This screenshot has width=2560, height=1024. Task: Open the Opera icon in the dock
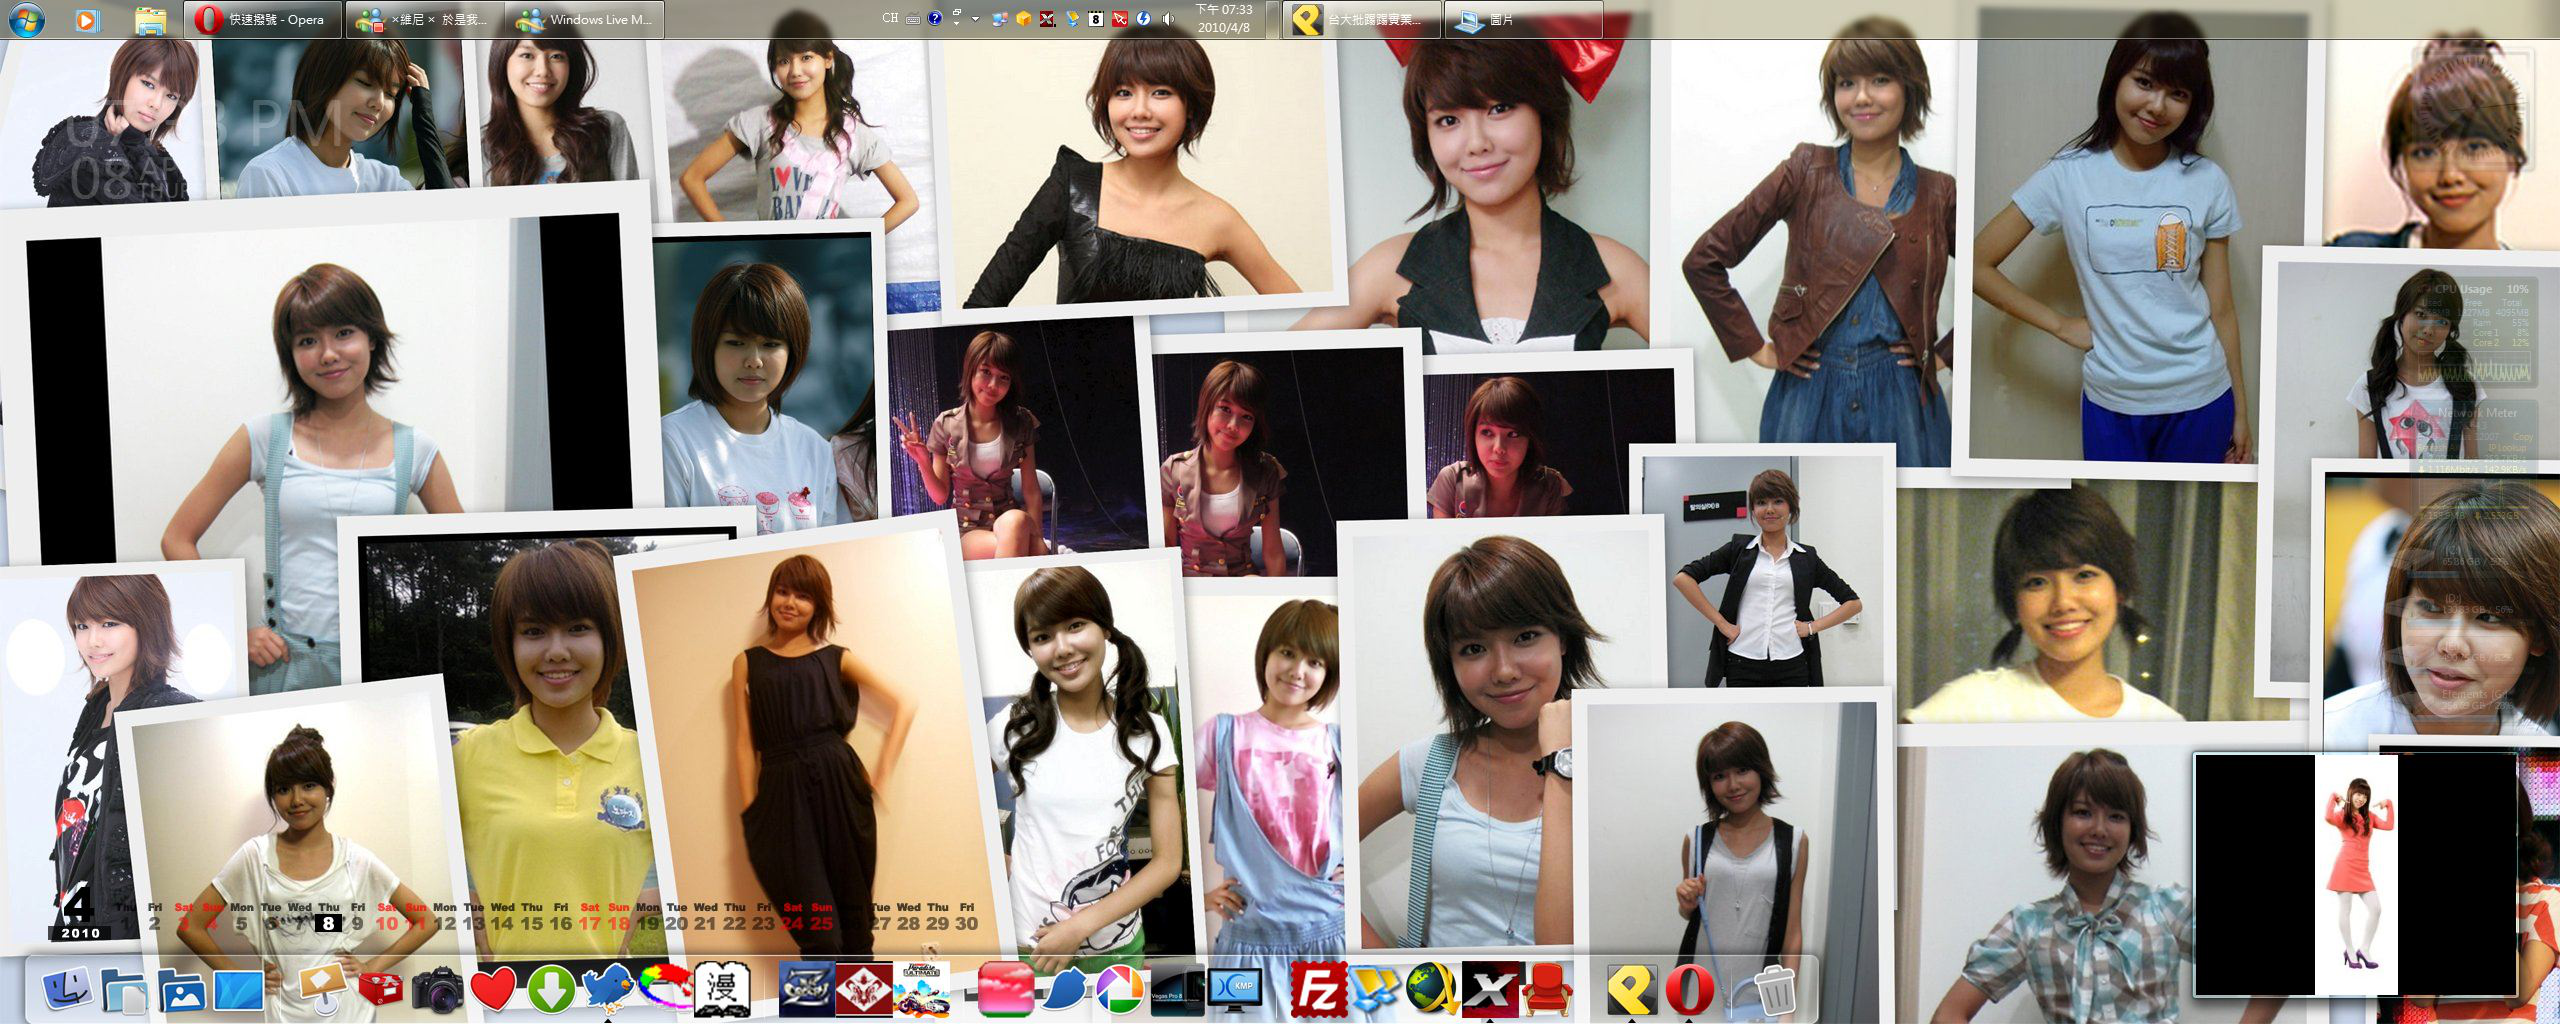[x=1689, y=990]
